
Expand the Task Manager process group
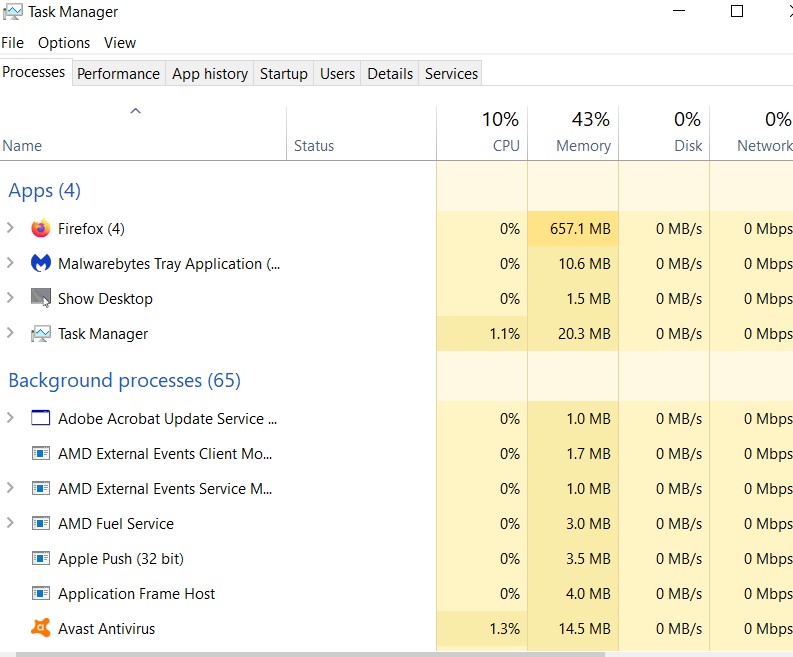click(x=10, y=333)
